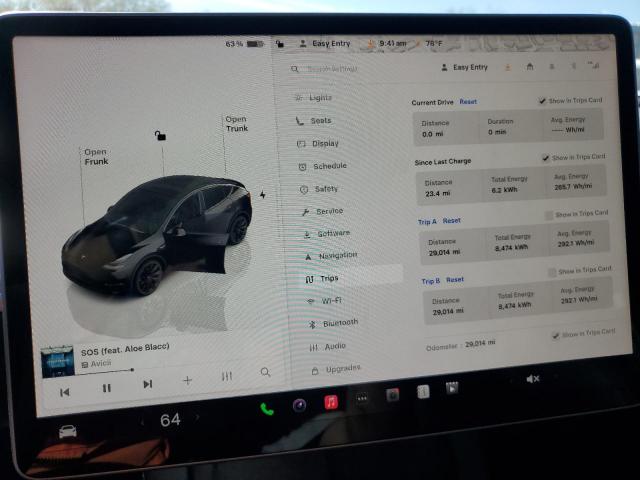Tap the LTE signal strength icon
The width and height of the screenshot is (640, 480).
[x=594, y=64]
